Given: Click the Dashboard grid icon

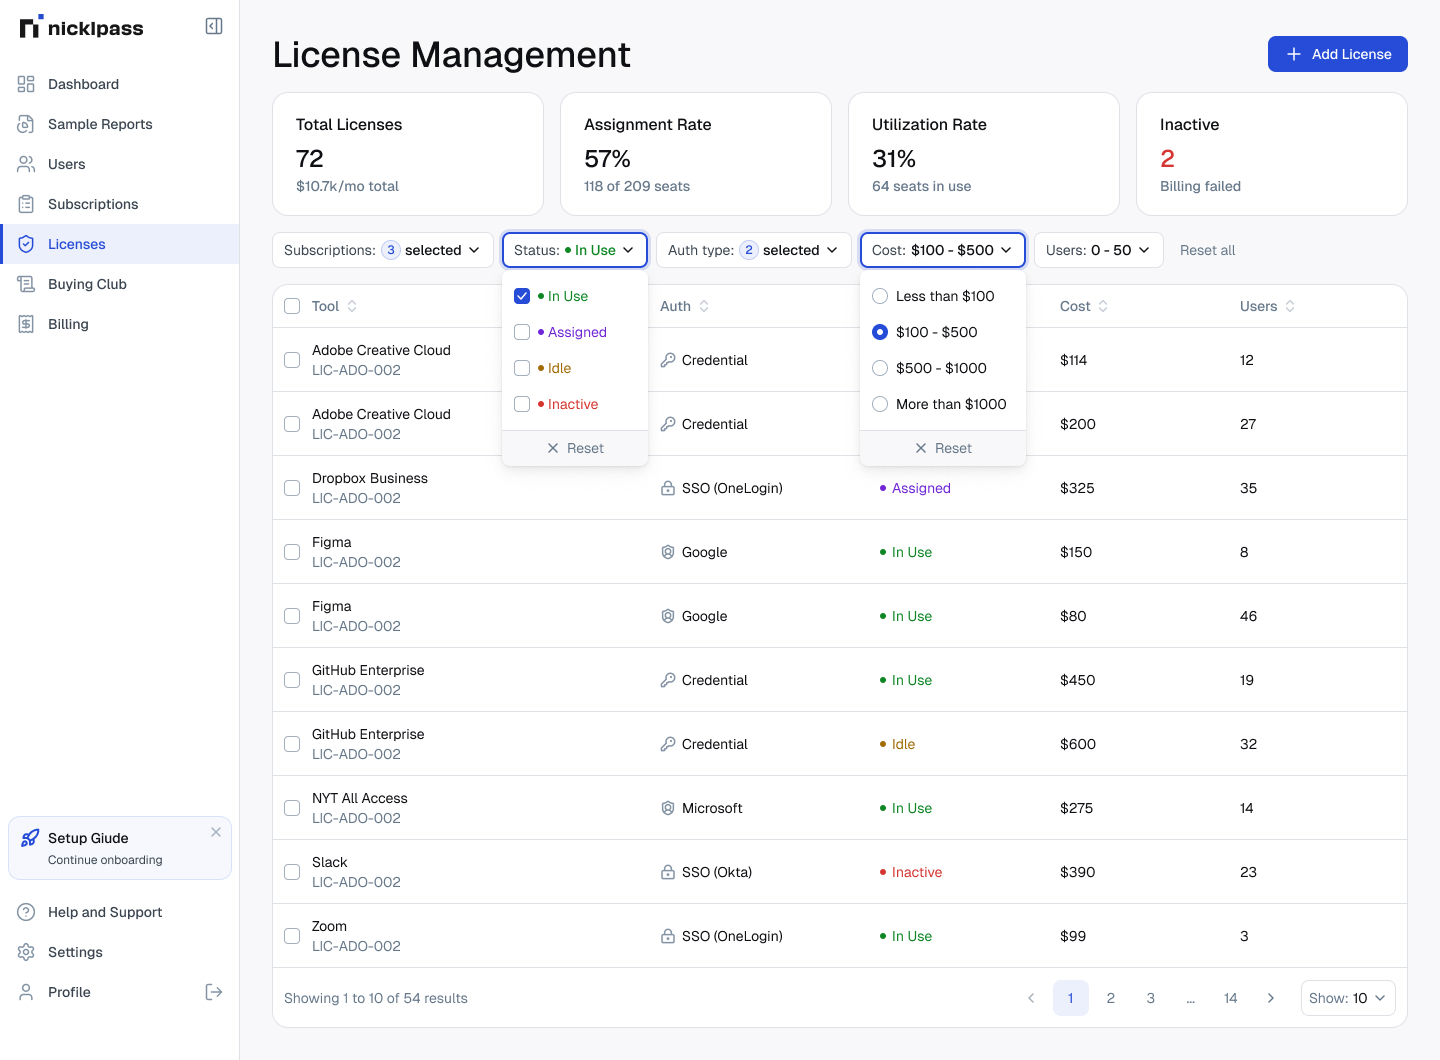Looking at the screenshot, I should pos(26,84).
